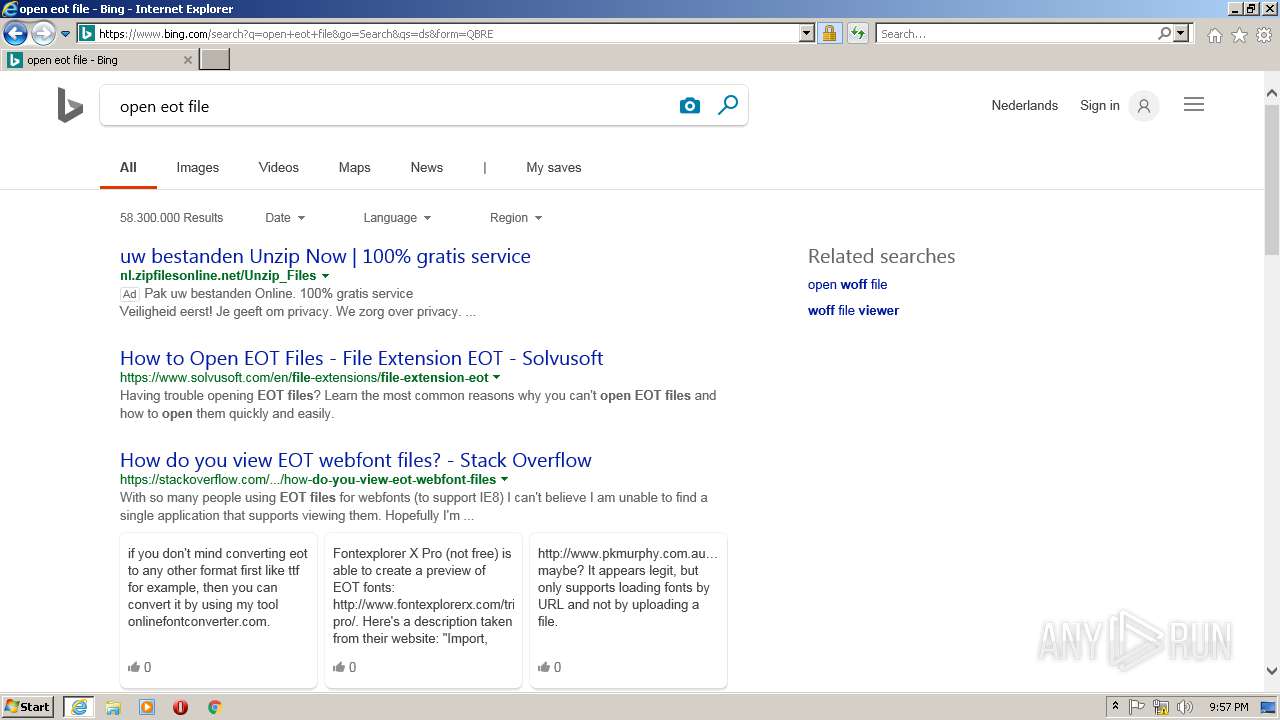Click the magnifier search button in Bing
This screenshot has height=720, width=1280.
point(728,105)
